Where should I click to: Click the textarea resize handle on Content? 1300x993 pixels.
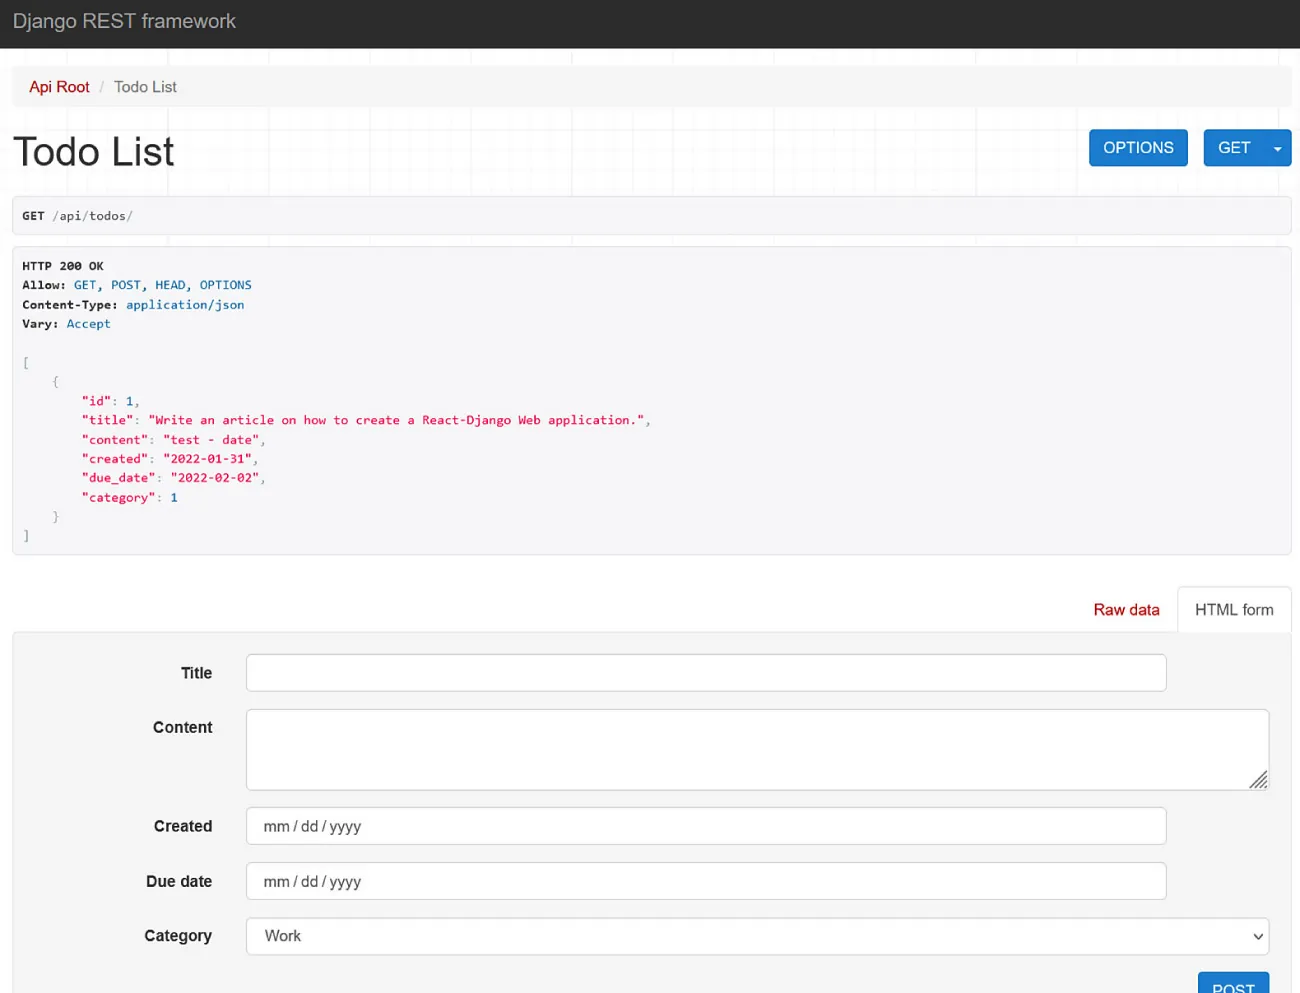click(x=1259, y=780)
